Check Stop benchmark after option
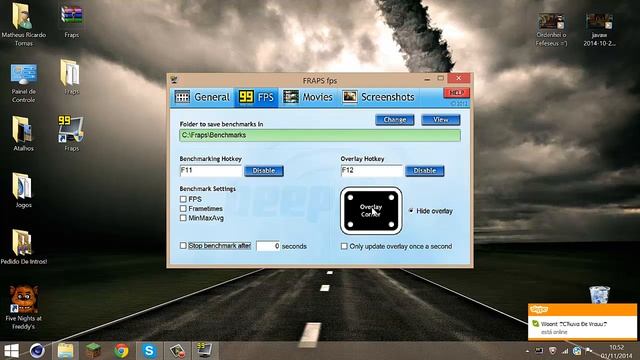 click(183, 246)
